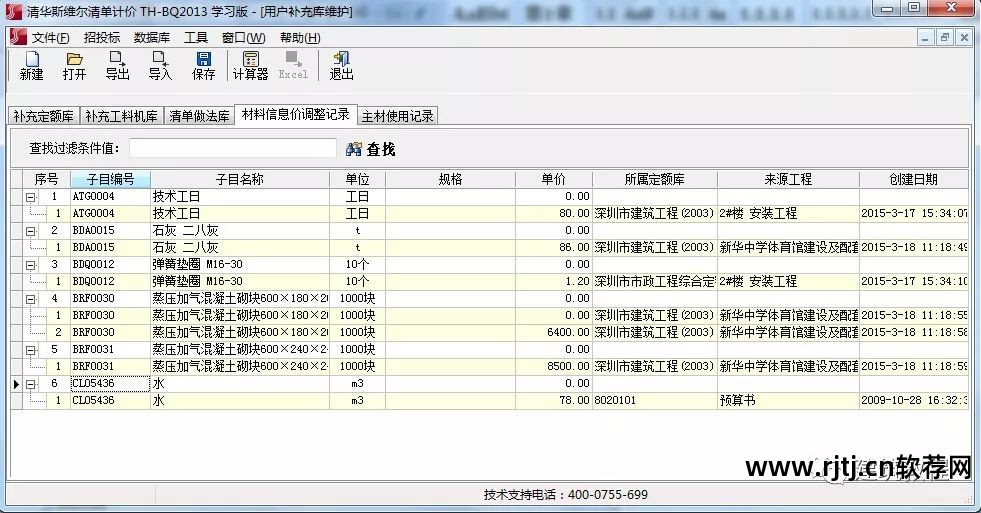Close the inner 用户补充库维护 window

964,38
